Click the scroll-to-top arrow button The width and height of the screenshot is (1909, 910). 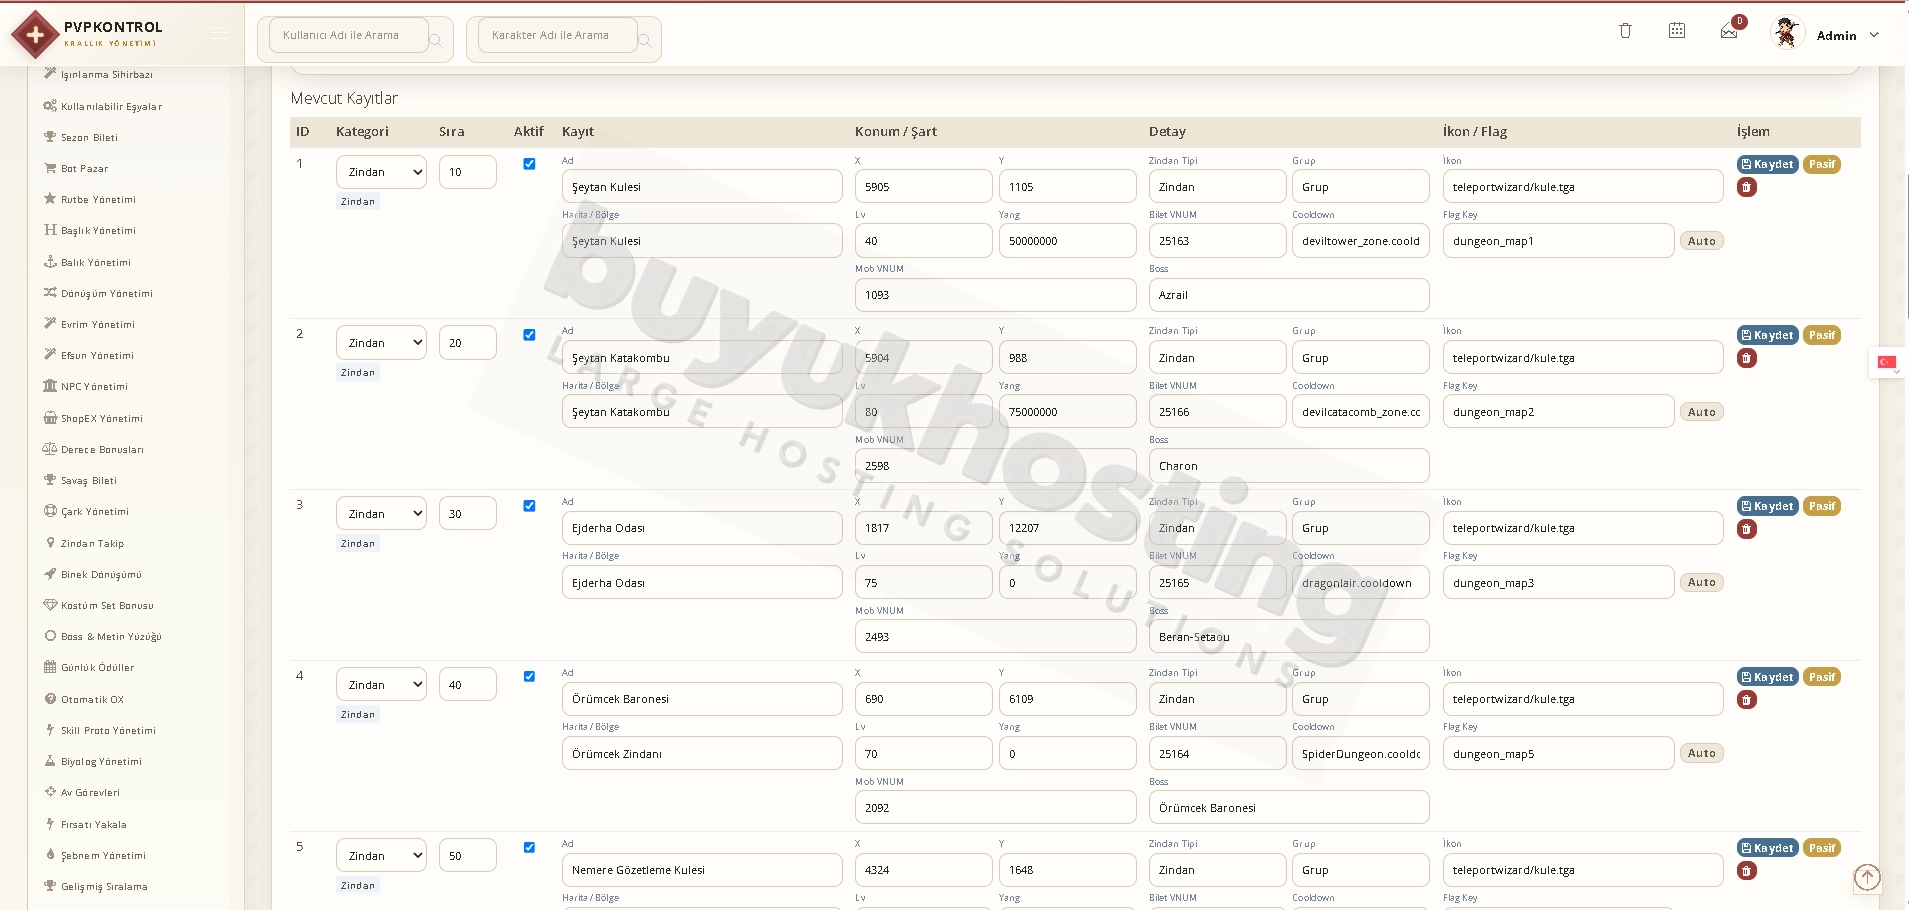point(1867,877)
